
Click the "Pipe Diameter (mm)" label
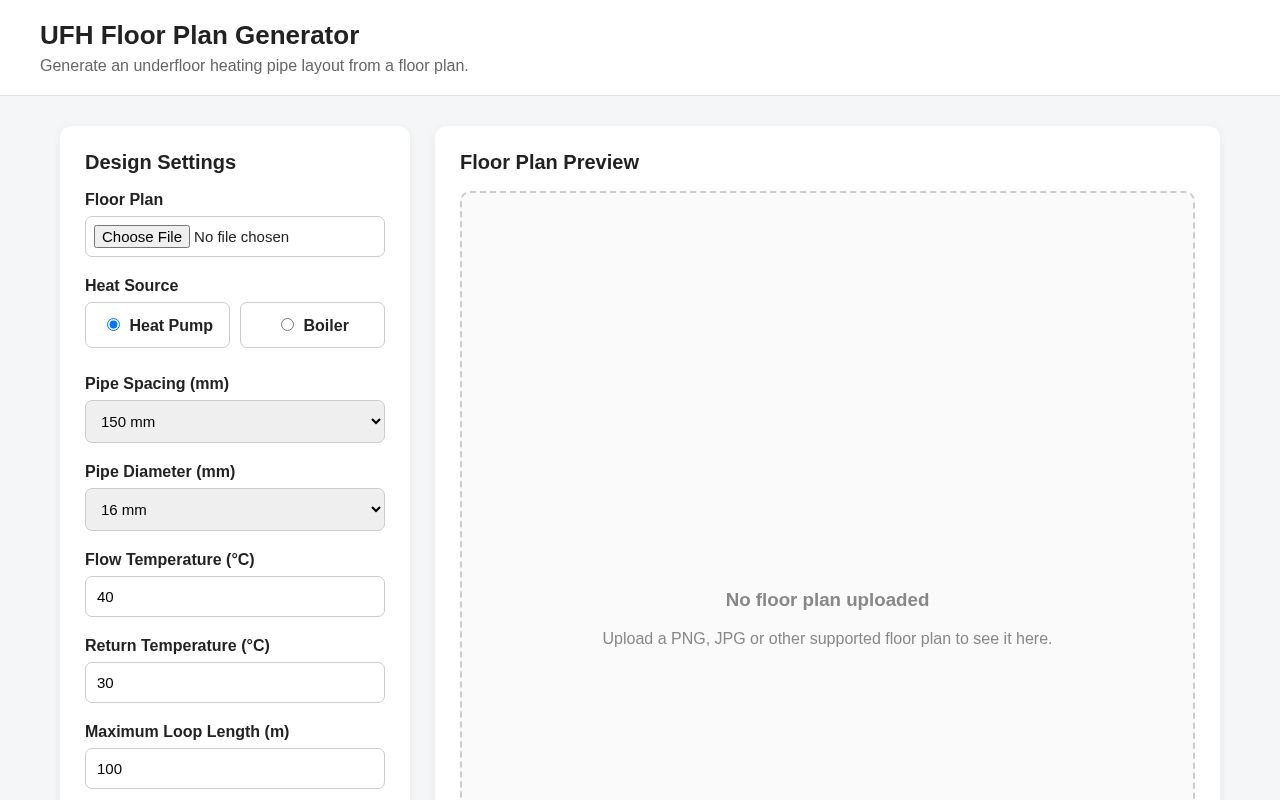coord(160,472)
